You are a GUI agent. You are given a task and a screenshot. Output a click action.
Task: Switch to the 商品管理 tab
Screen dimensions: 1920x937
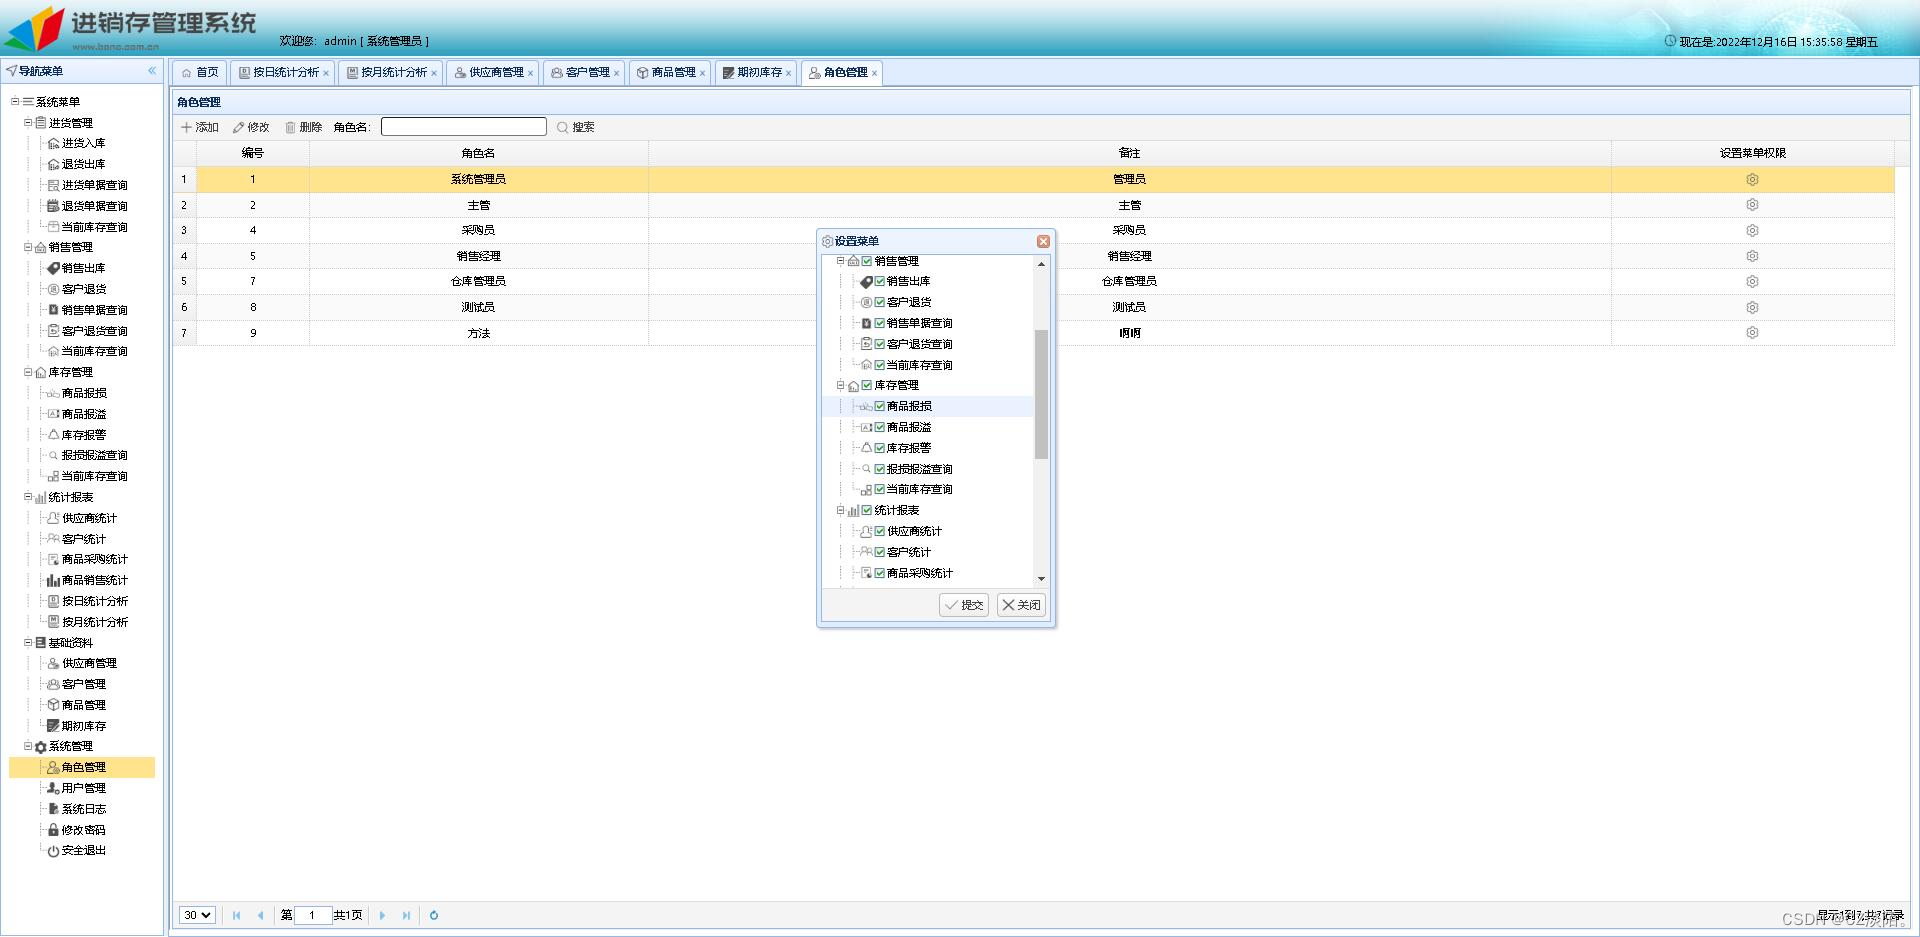pos(671,73)
